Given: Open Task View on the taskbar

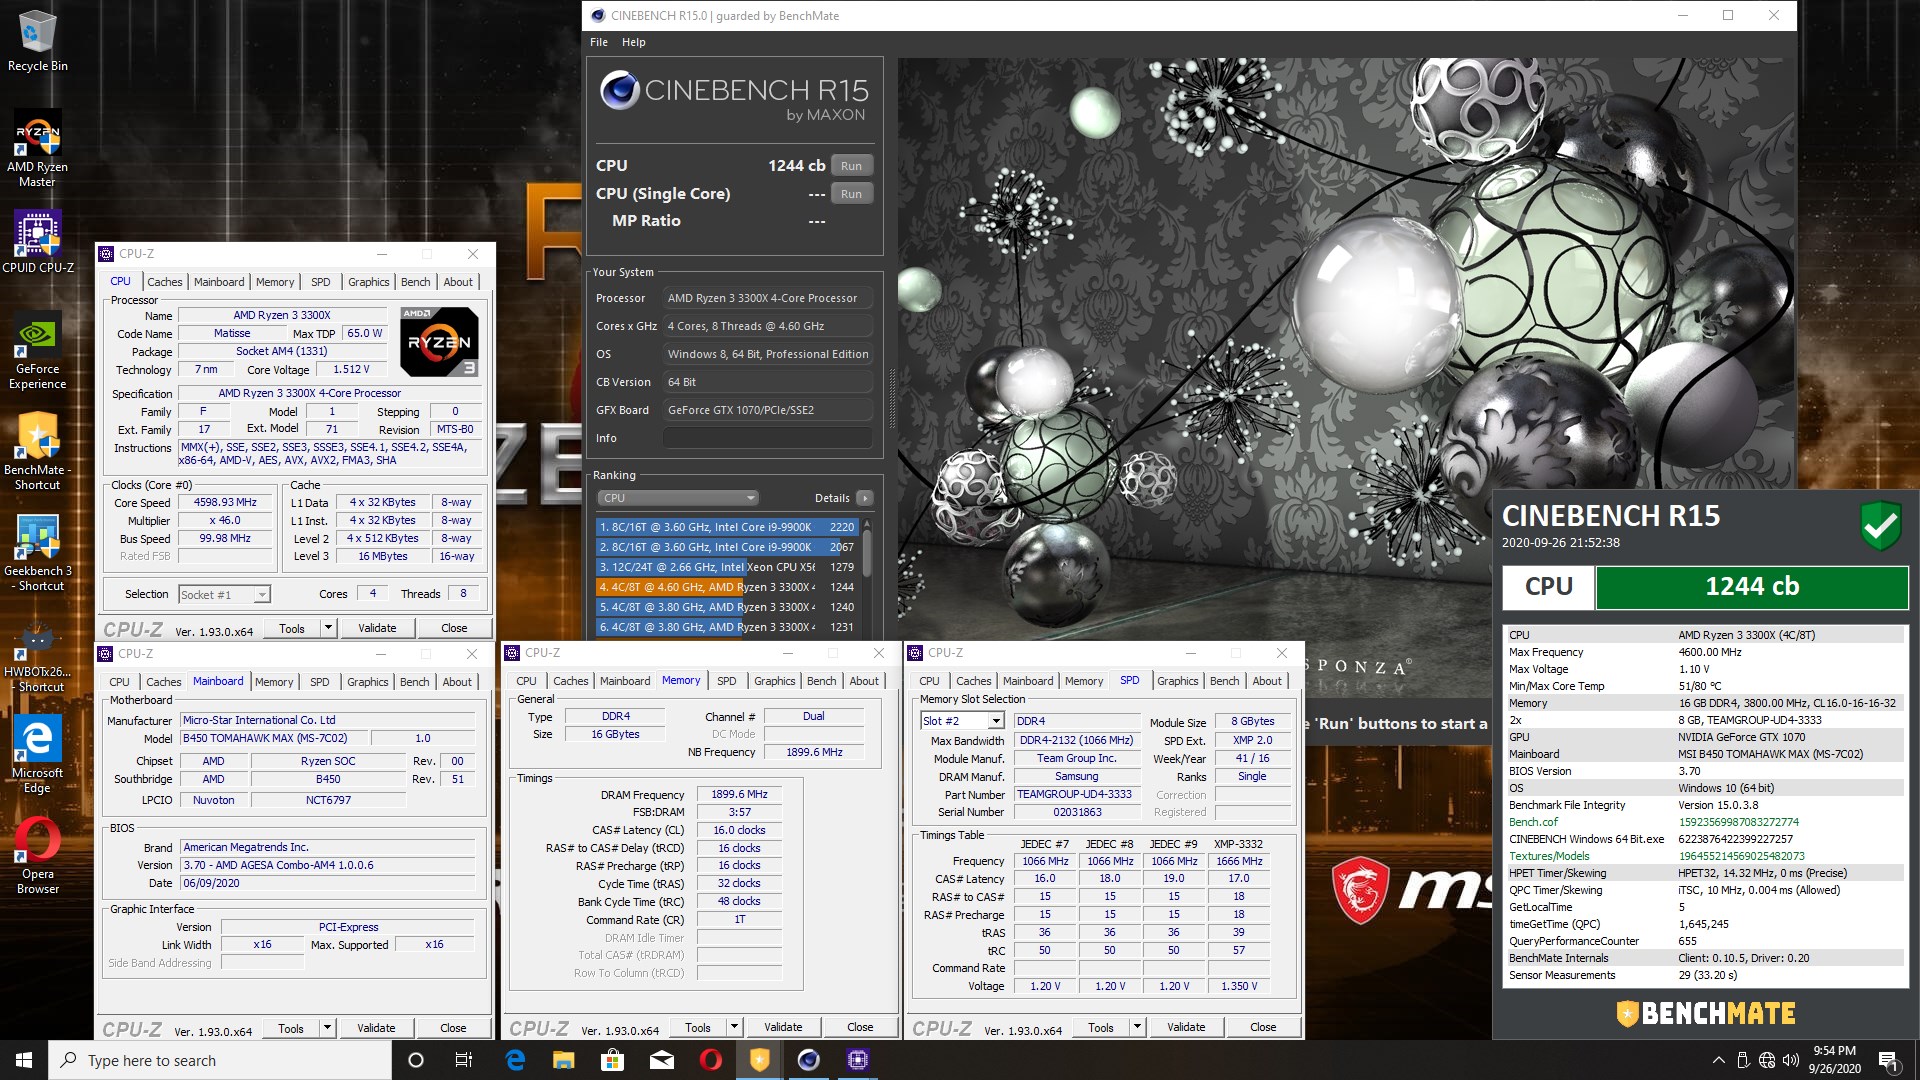Looking at the screenshot, I should 464,1060.
